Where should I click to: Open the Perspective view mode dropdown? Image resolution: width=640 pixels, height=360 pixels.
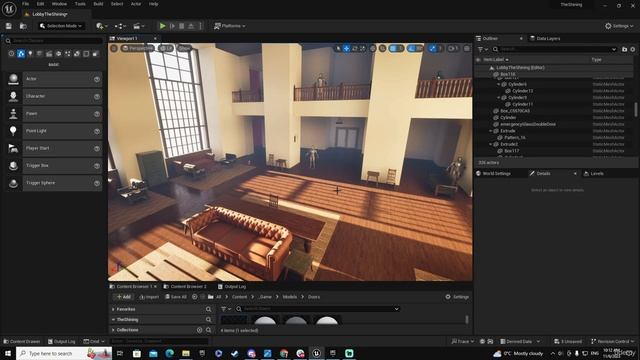[x=138, y=48]
